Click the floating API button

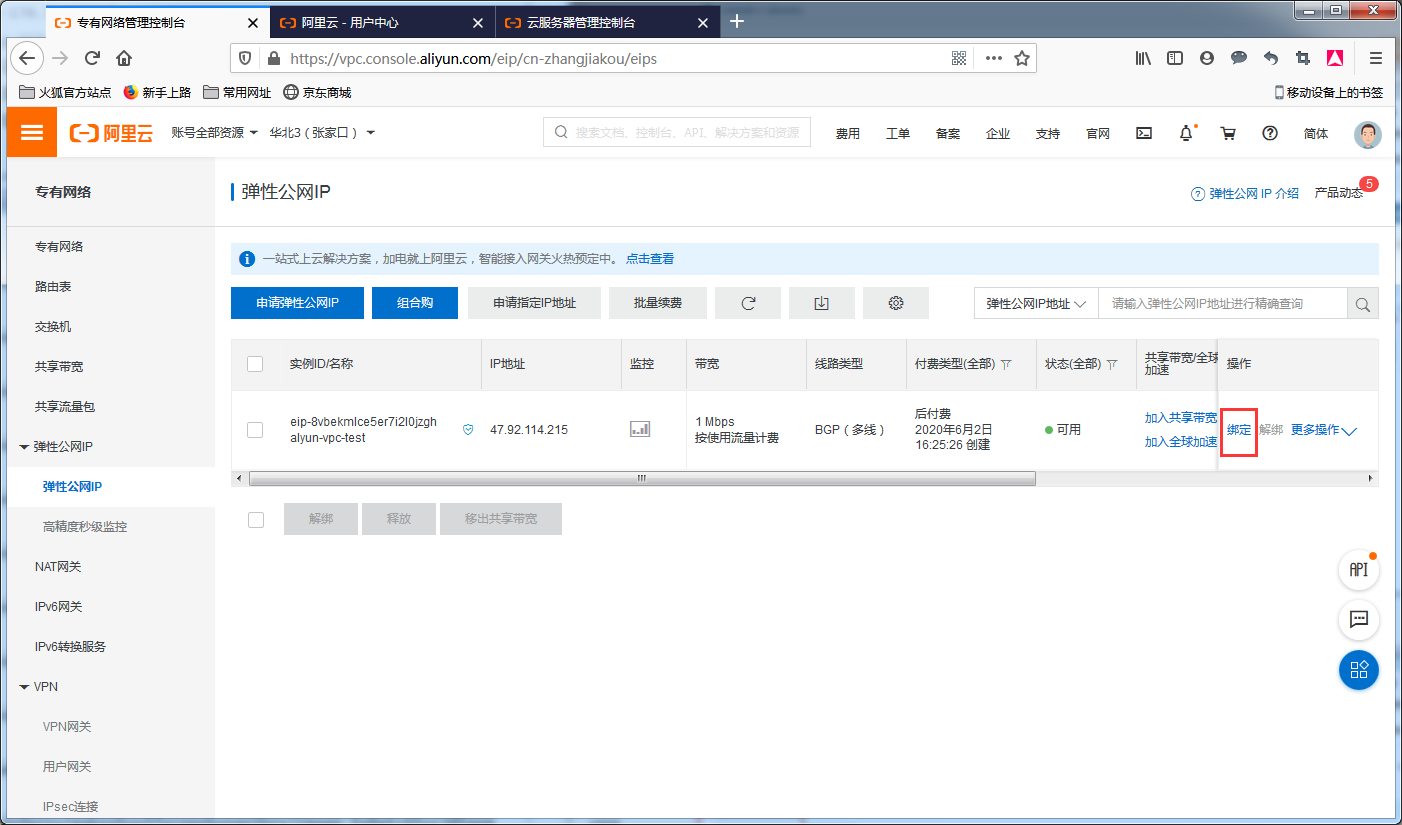[1358, 569]
